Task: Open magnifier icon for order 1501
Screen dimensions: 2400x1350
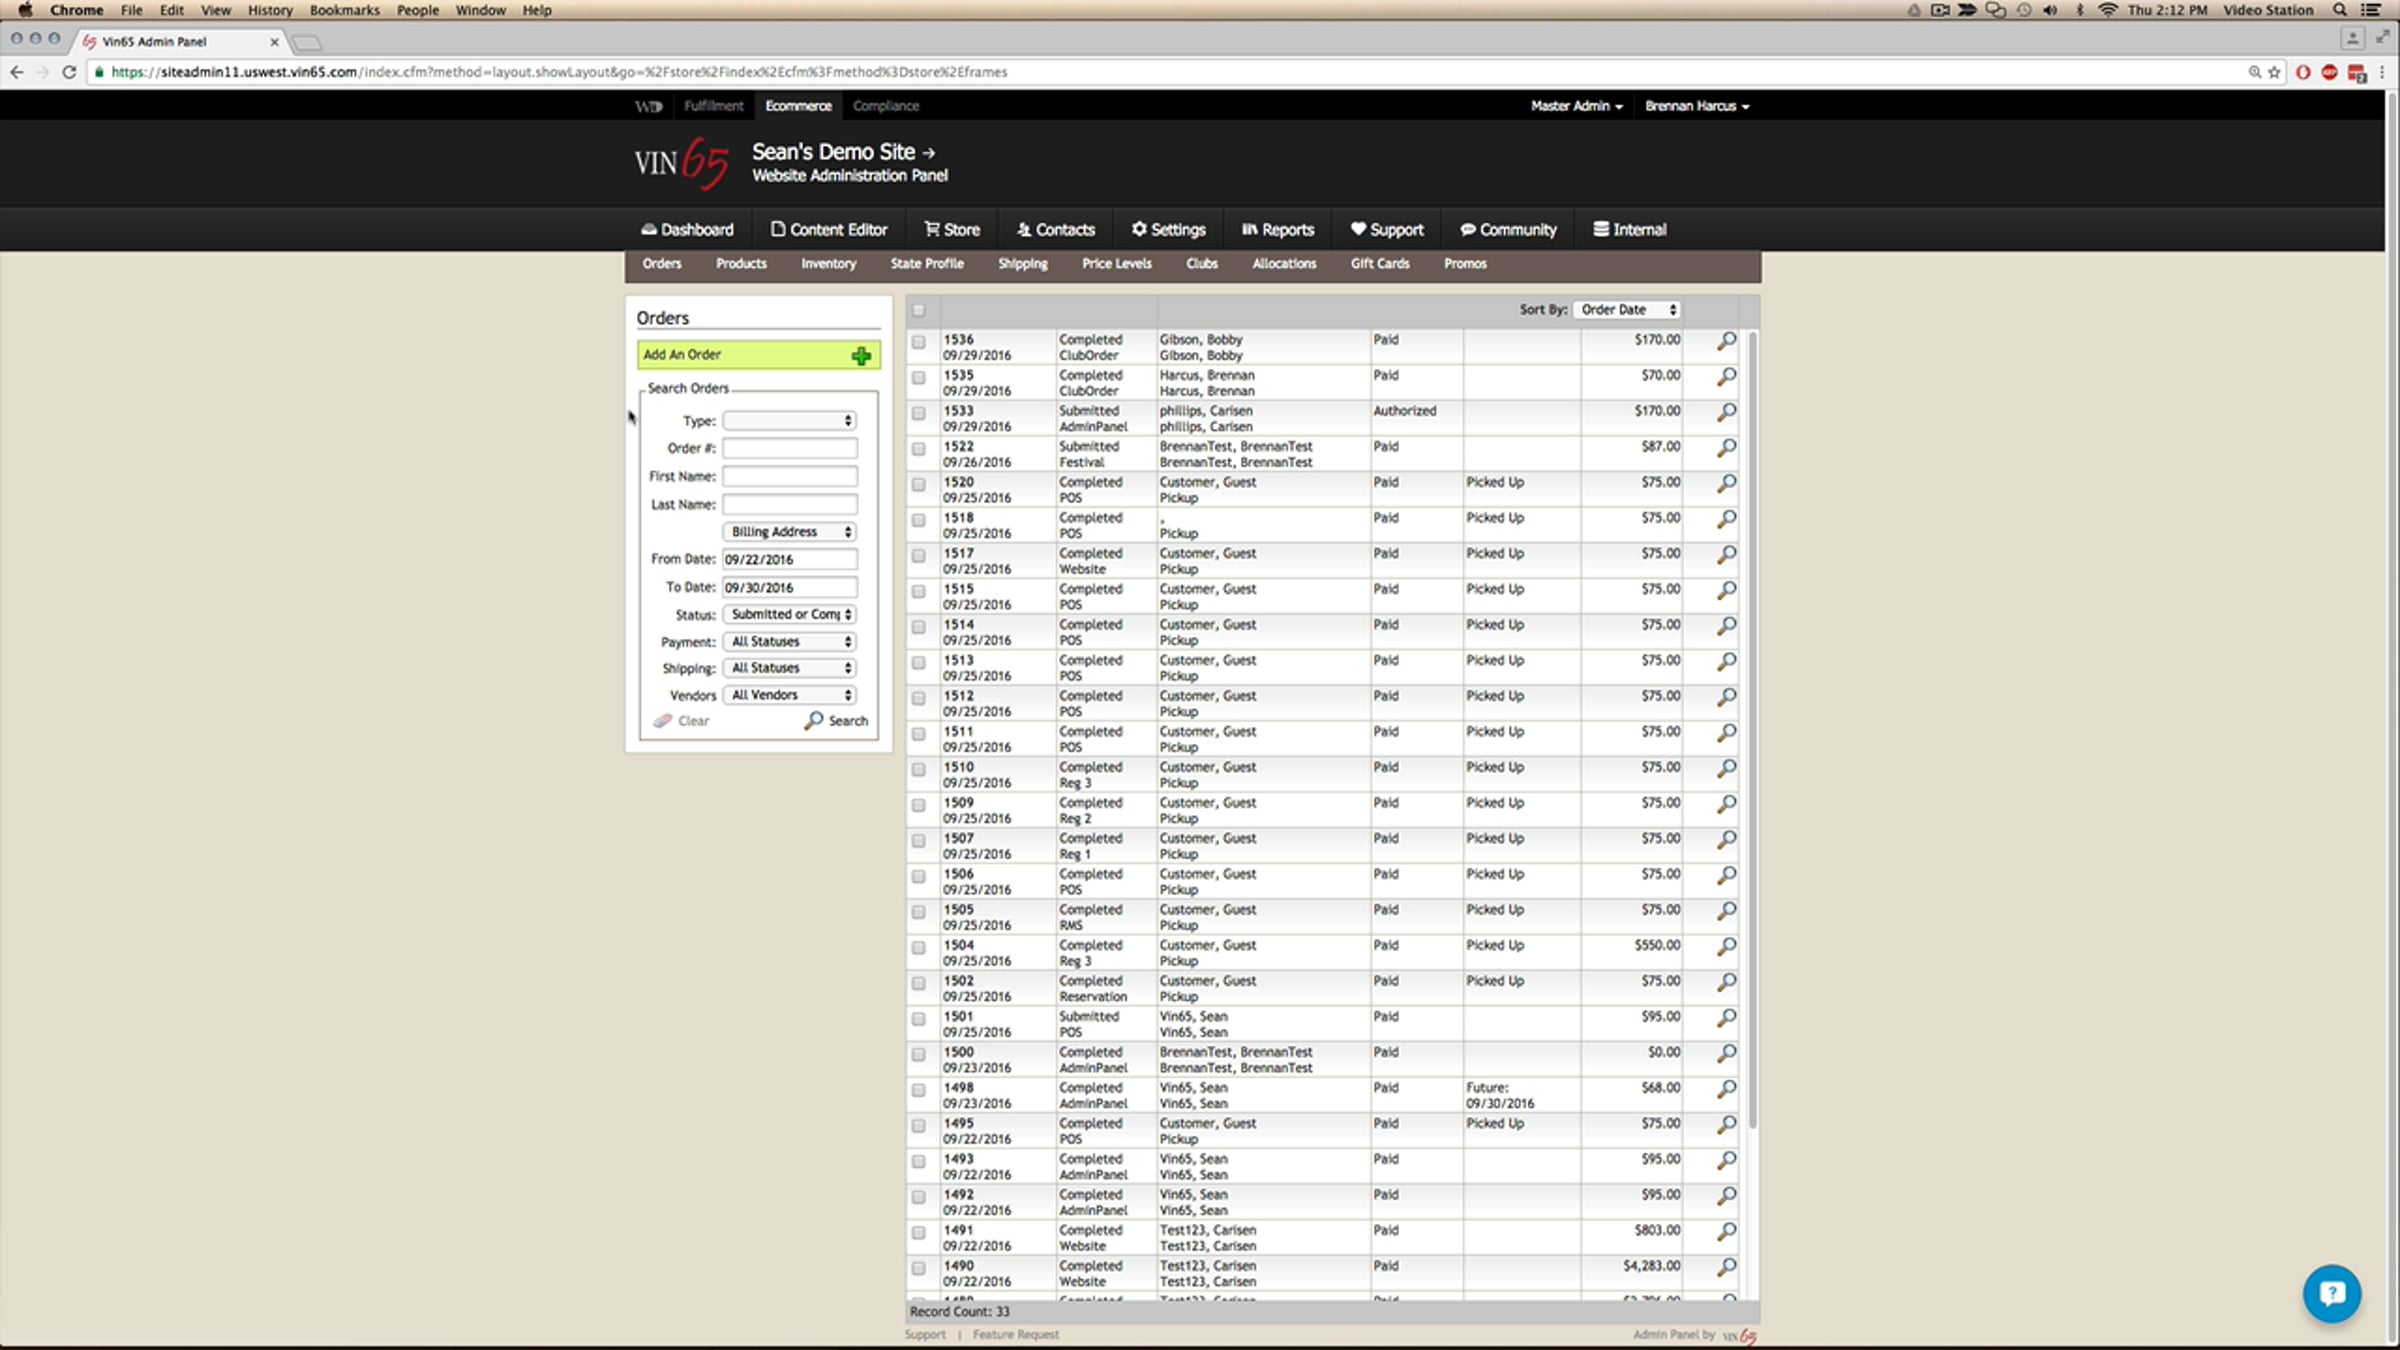Action: 1726,1018
